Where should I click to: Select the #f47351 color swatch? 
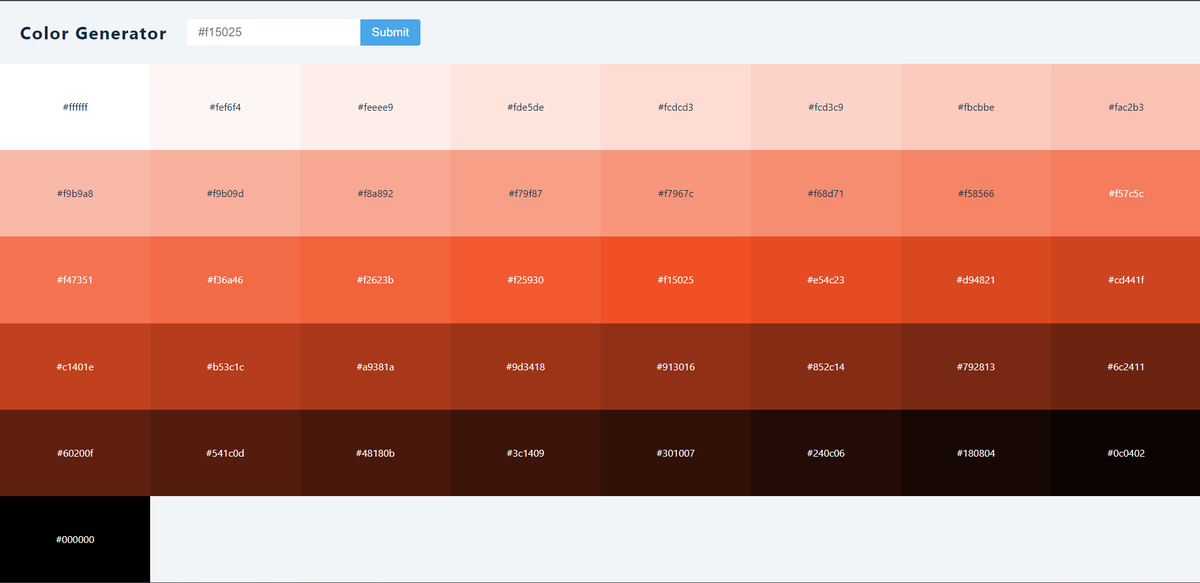coord(75,280)
